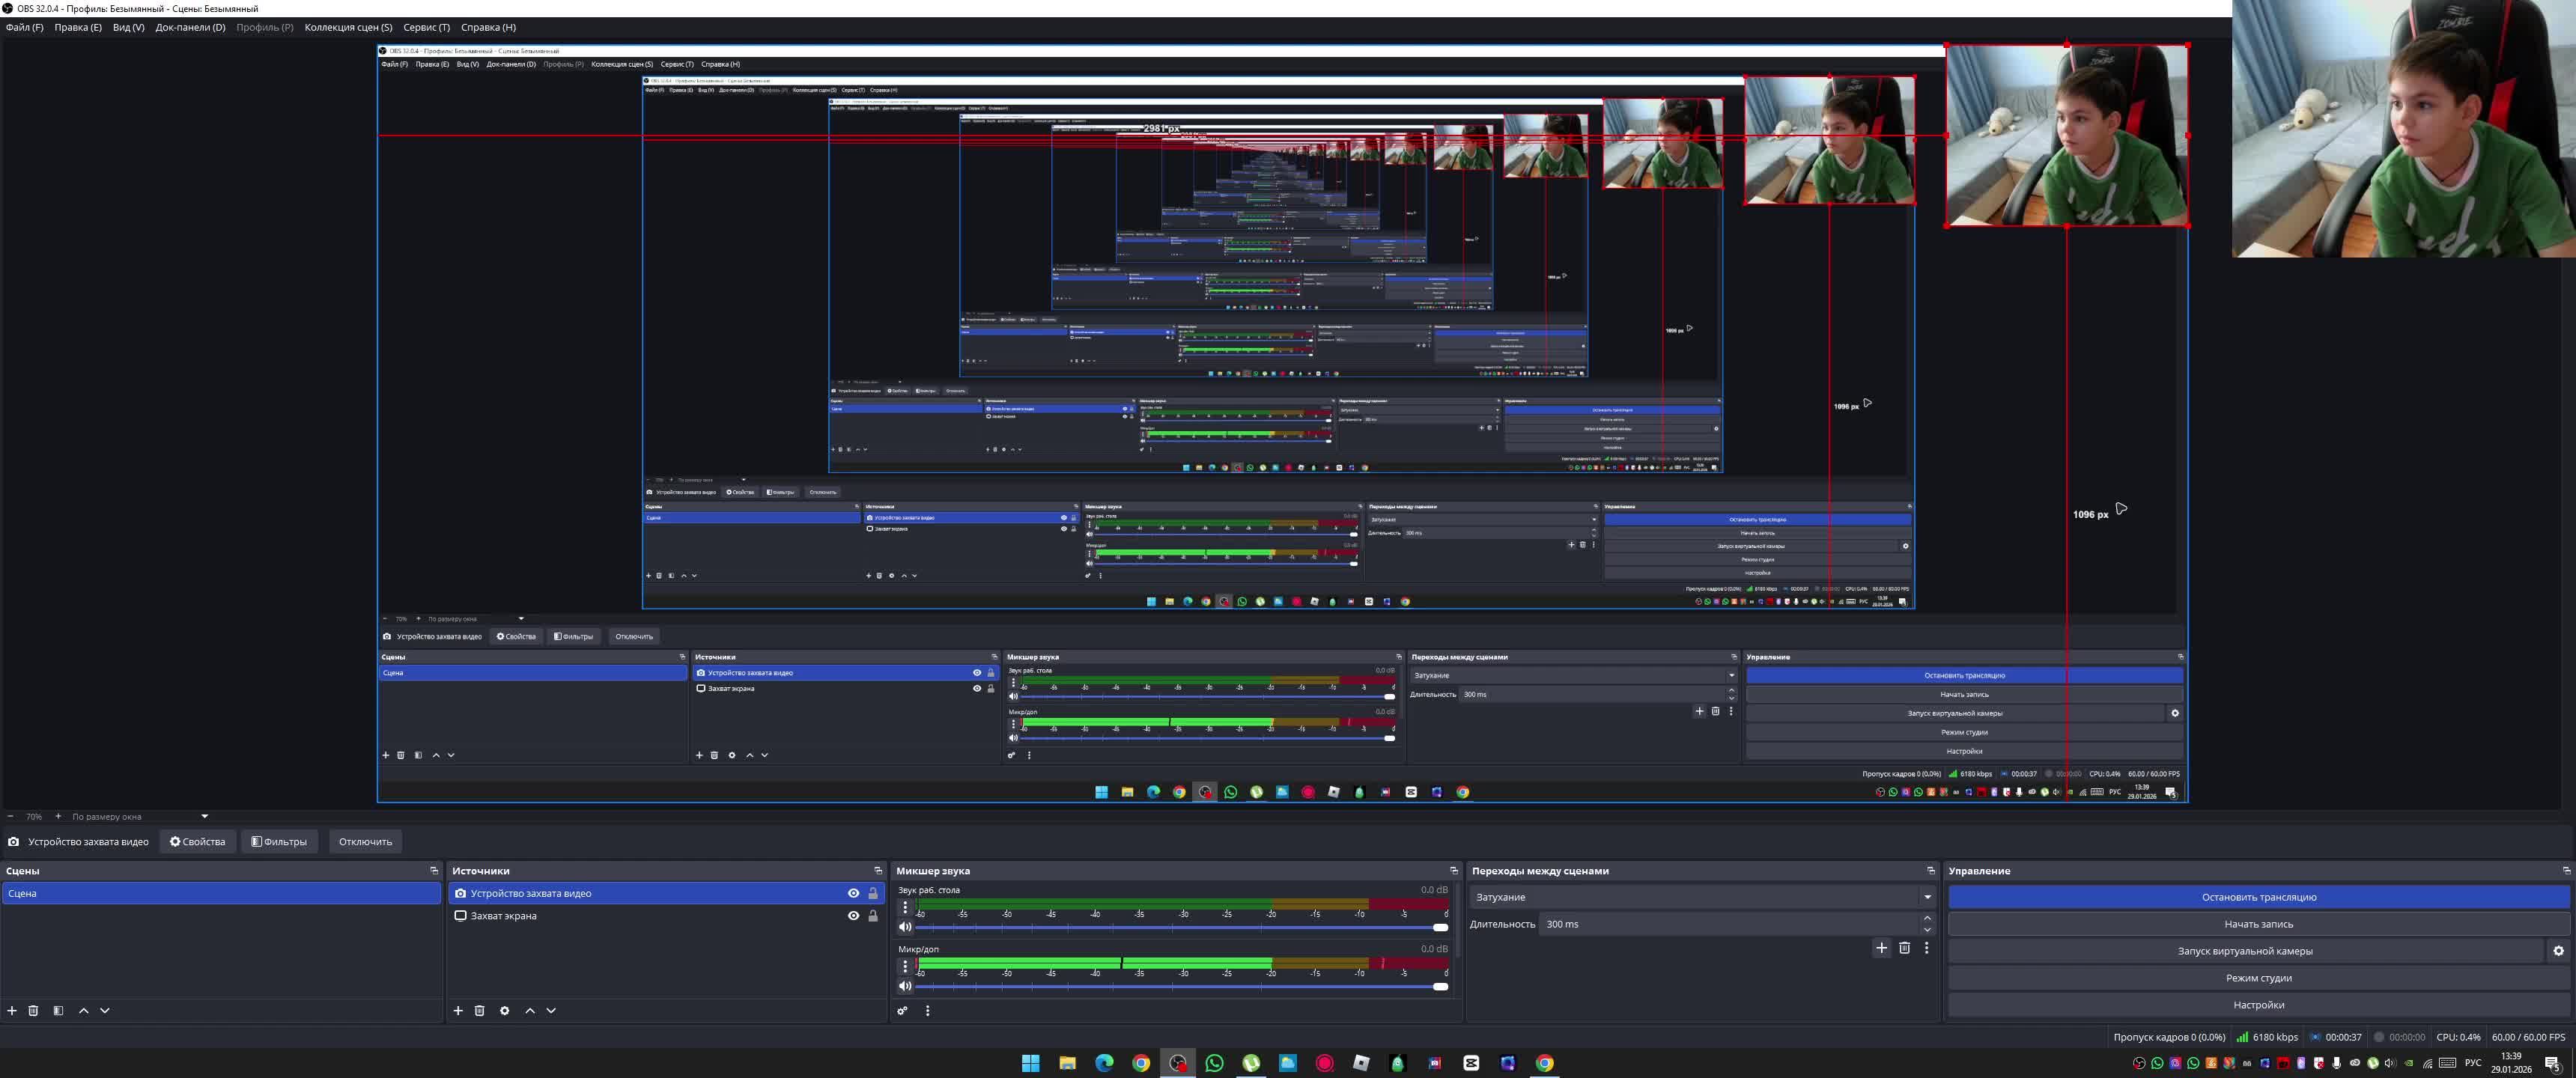This screenshot has height=1078, width=2576.
Task: Unlock the Захват экрана source lock
Action: click(873, 916)
